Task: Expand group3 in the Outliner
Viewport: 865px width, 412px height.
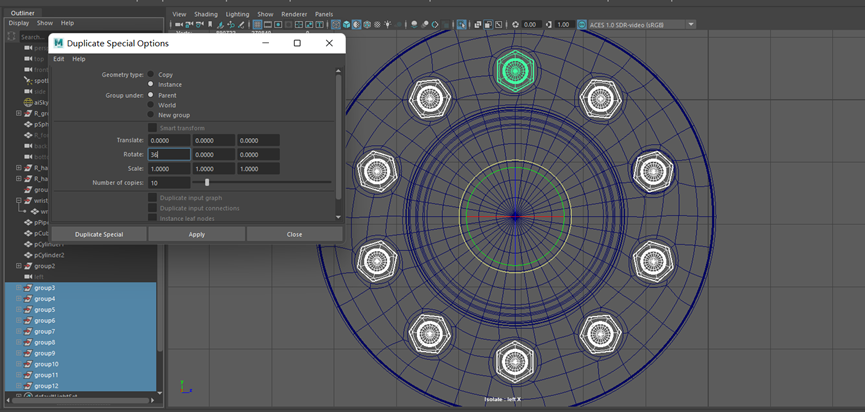Action: [19, 288]
